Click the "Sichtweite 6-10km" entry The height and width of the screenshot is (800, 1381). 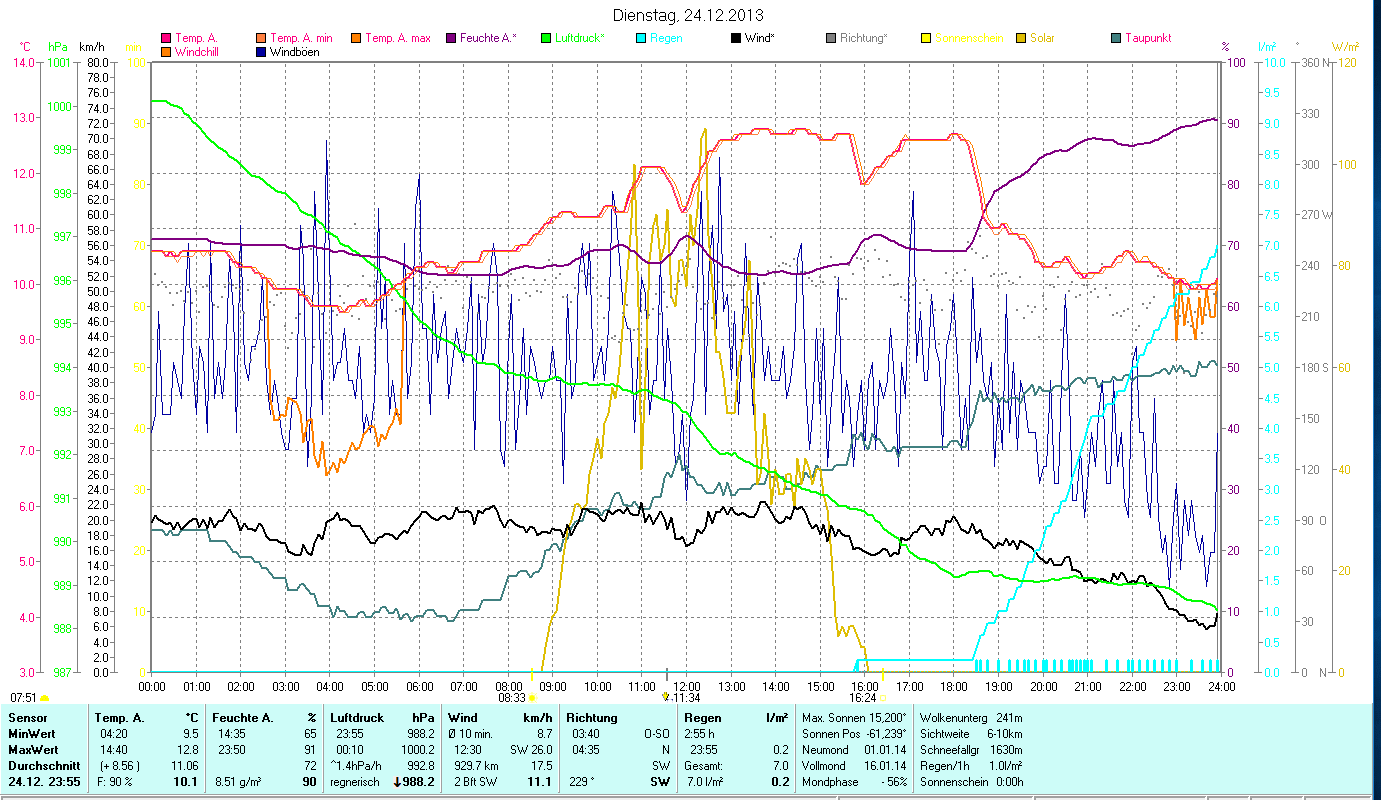971,734
